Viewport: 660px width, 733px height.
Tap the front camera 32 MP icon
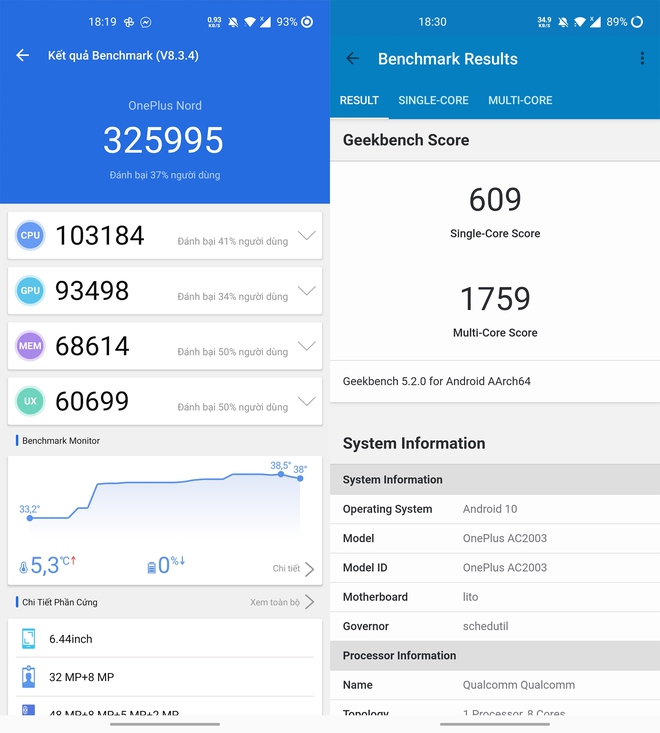tap(29, 677)
